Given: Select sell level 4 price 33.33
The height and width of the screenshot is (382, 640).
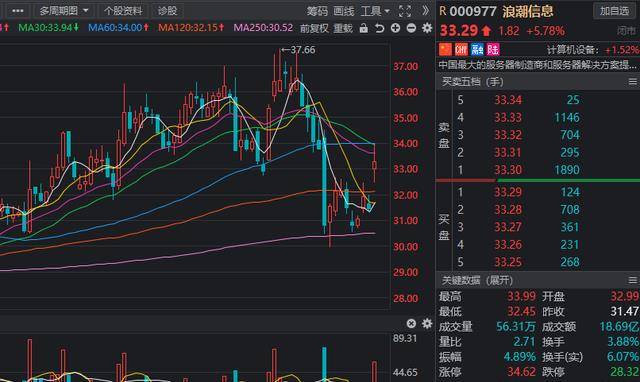Looking at the screenshot, I should [x=508, y=118].
